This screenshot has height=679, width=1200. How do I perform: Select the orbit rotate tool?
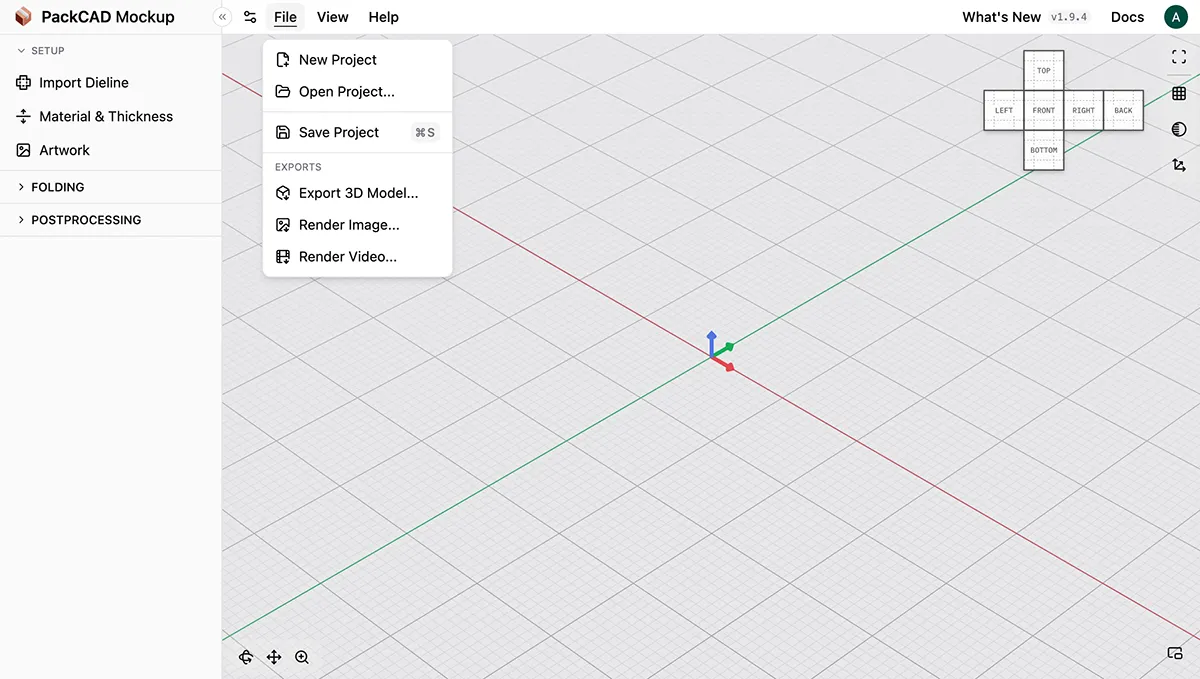click(x=246, y=657)
